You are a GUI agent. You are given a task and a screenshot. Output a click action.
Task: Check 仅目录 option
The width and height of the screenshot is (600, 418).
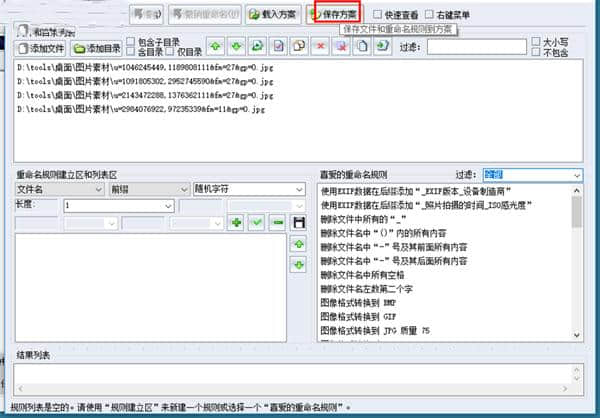coord(170,51)
